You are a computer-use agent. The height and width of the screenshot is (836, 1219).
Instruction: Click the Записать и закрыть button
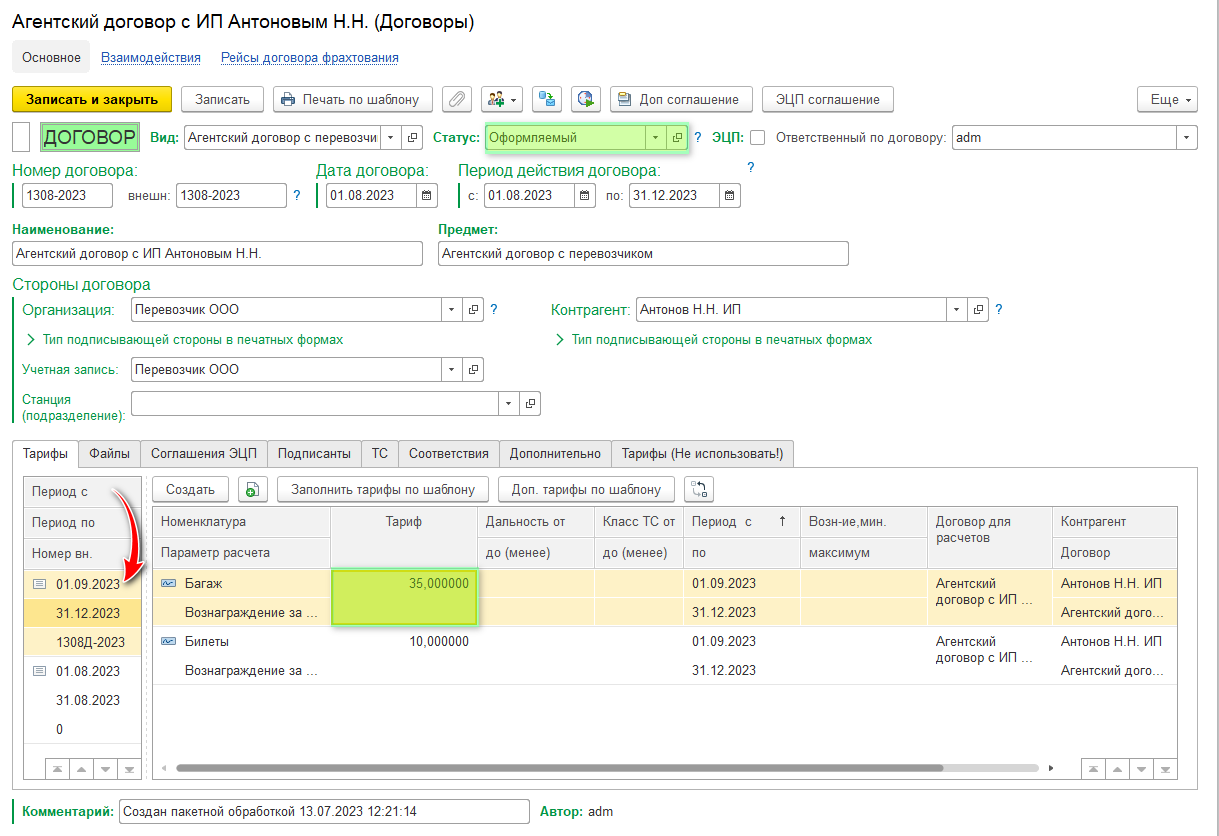click(92, 99)
